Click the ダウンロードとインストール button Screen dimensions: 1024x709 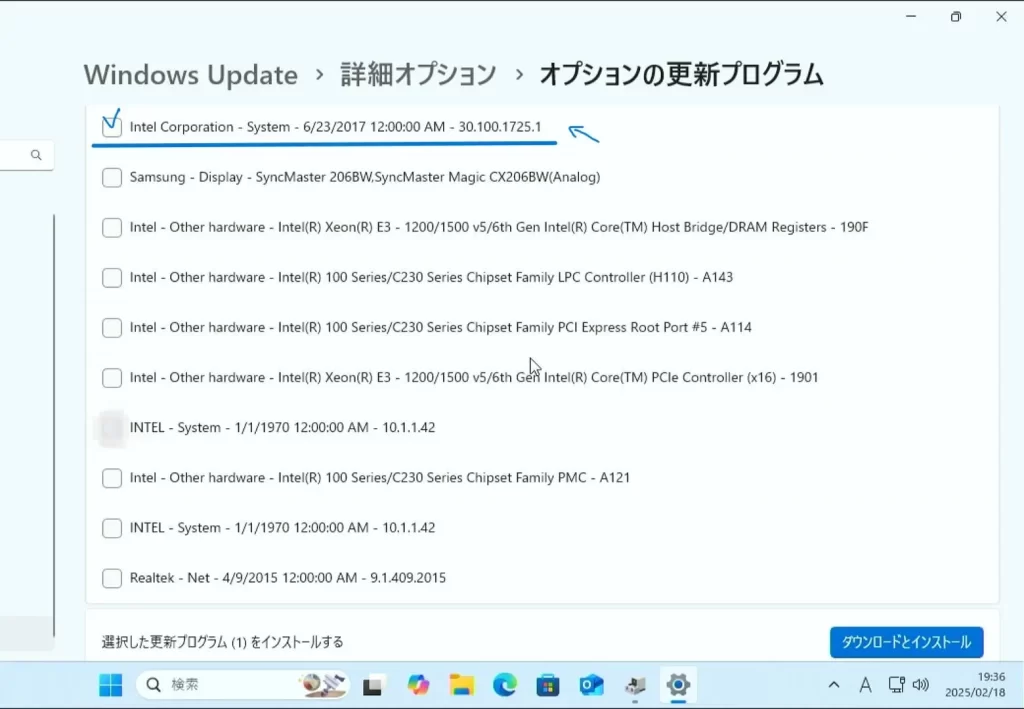pos(906,642)
